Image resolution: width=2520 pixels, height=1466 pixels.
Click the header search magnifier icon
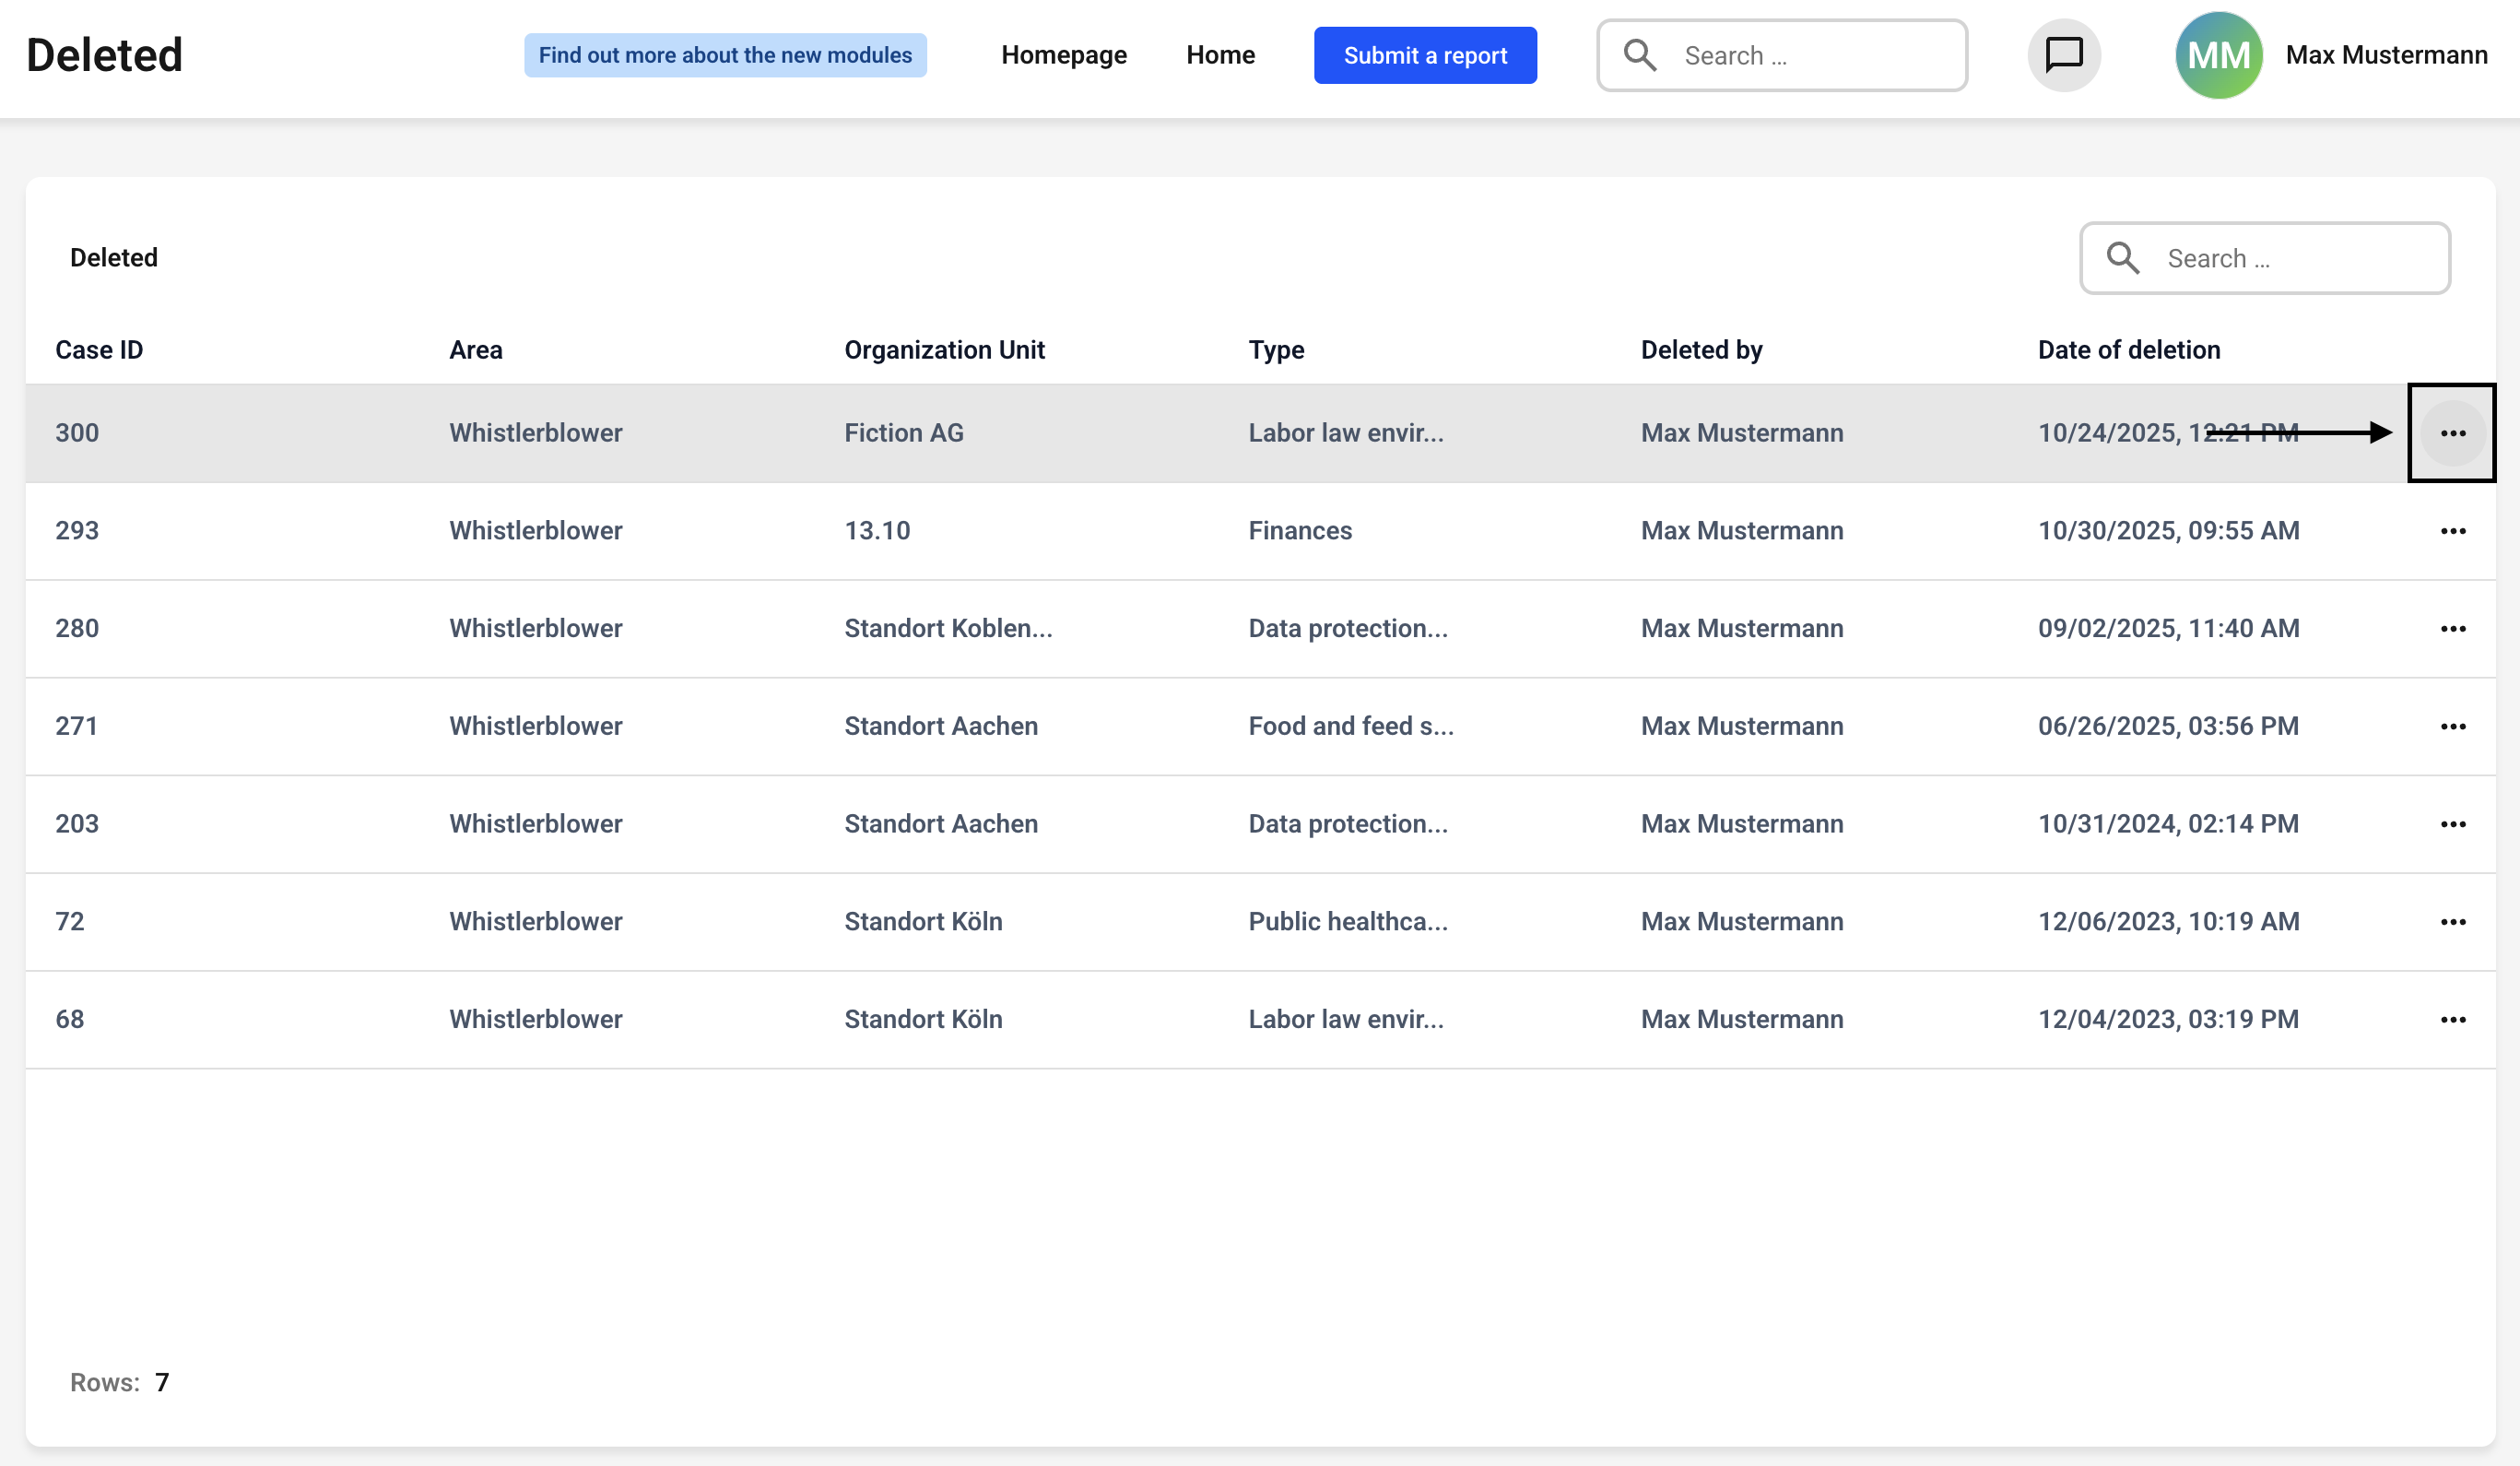click(1640, 55)
